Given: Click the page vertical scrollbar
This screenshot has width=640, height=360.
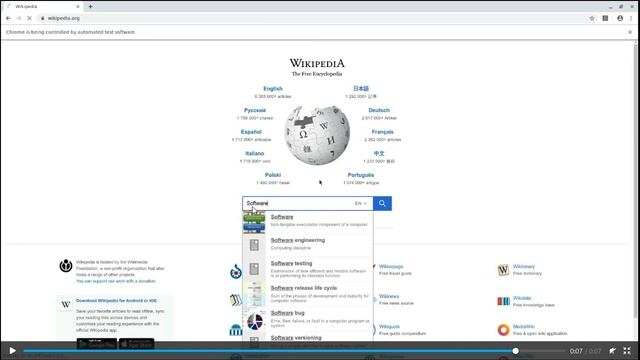Looking at the screenshot, I should coord(636,180).
